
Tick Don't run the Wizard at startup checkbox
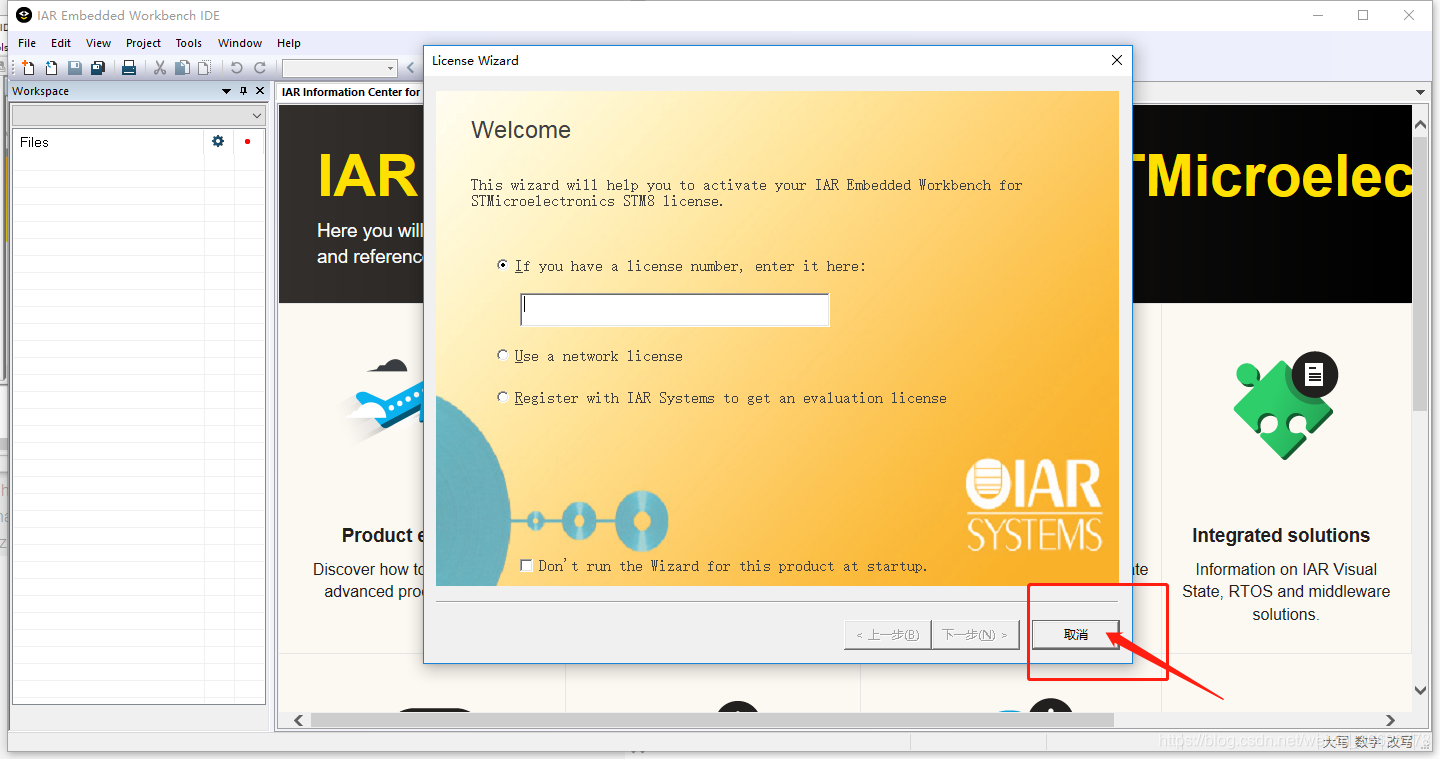527,566
